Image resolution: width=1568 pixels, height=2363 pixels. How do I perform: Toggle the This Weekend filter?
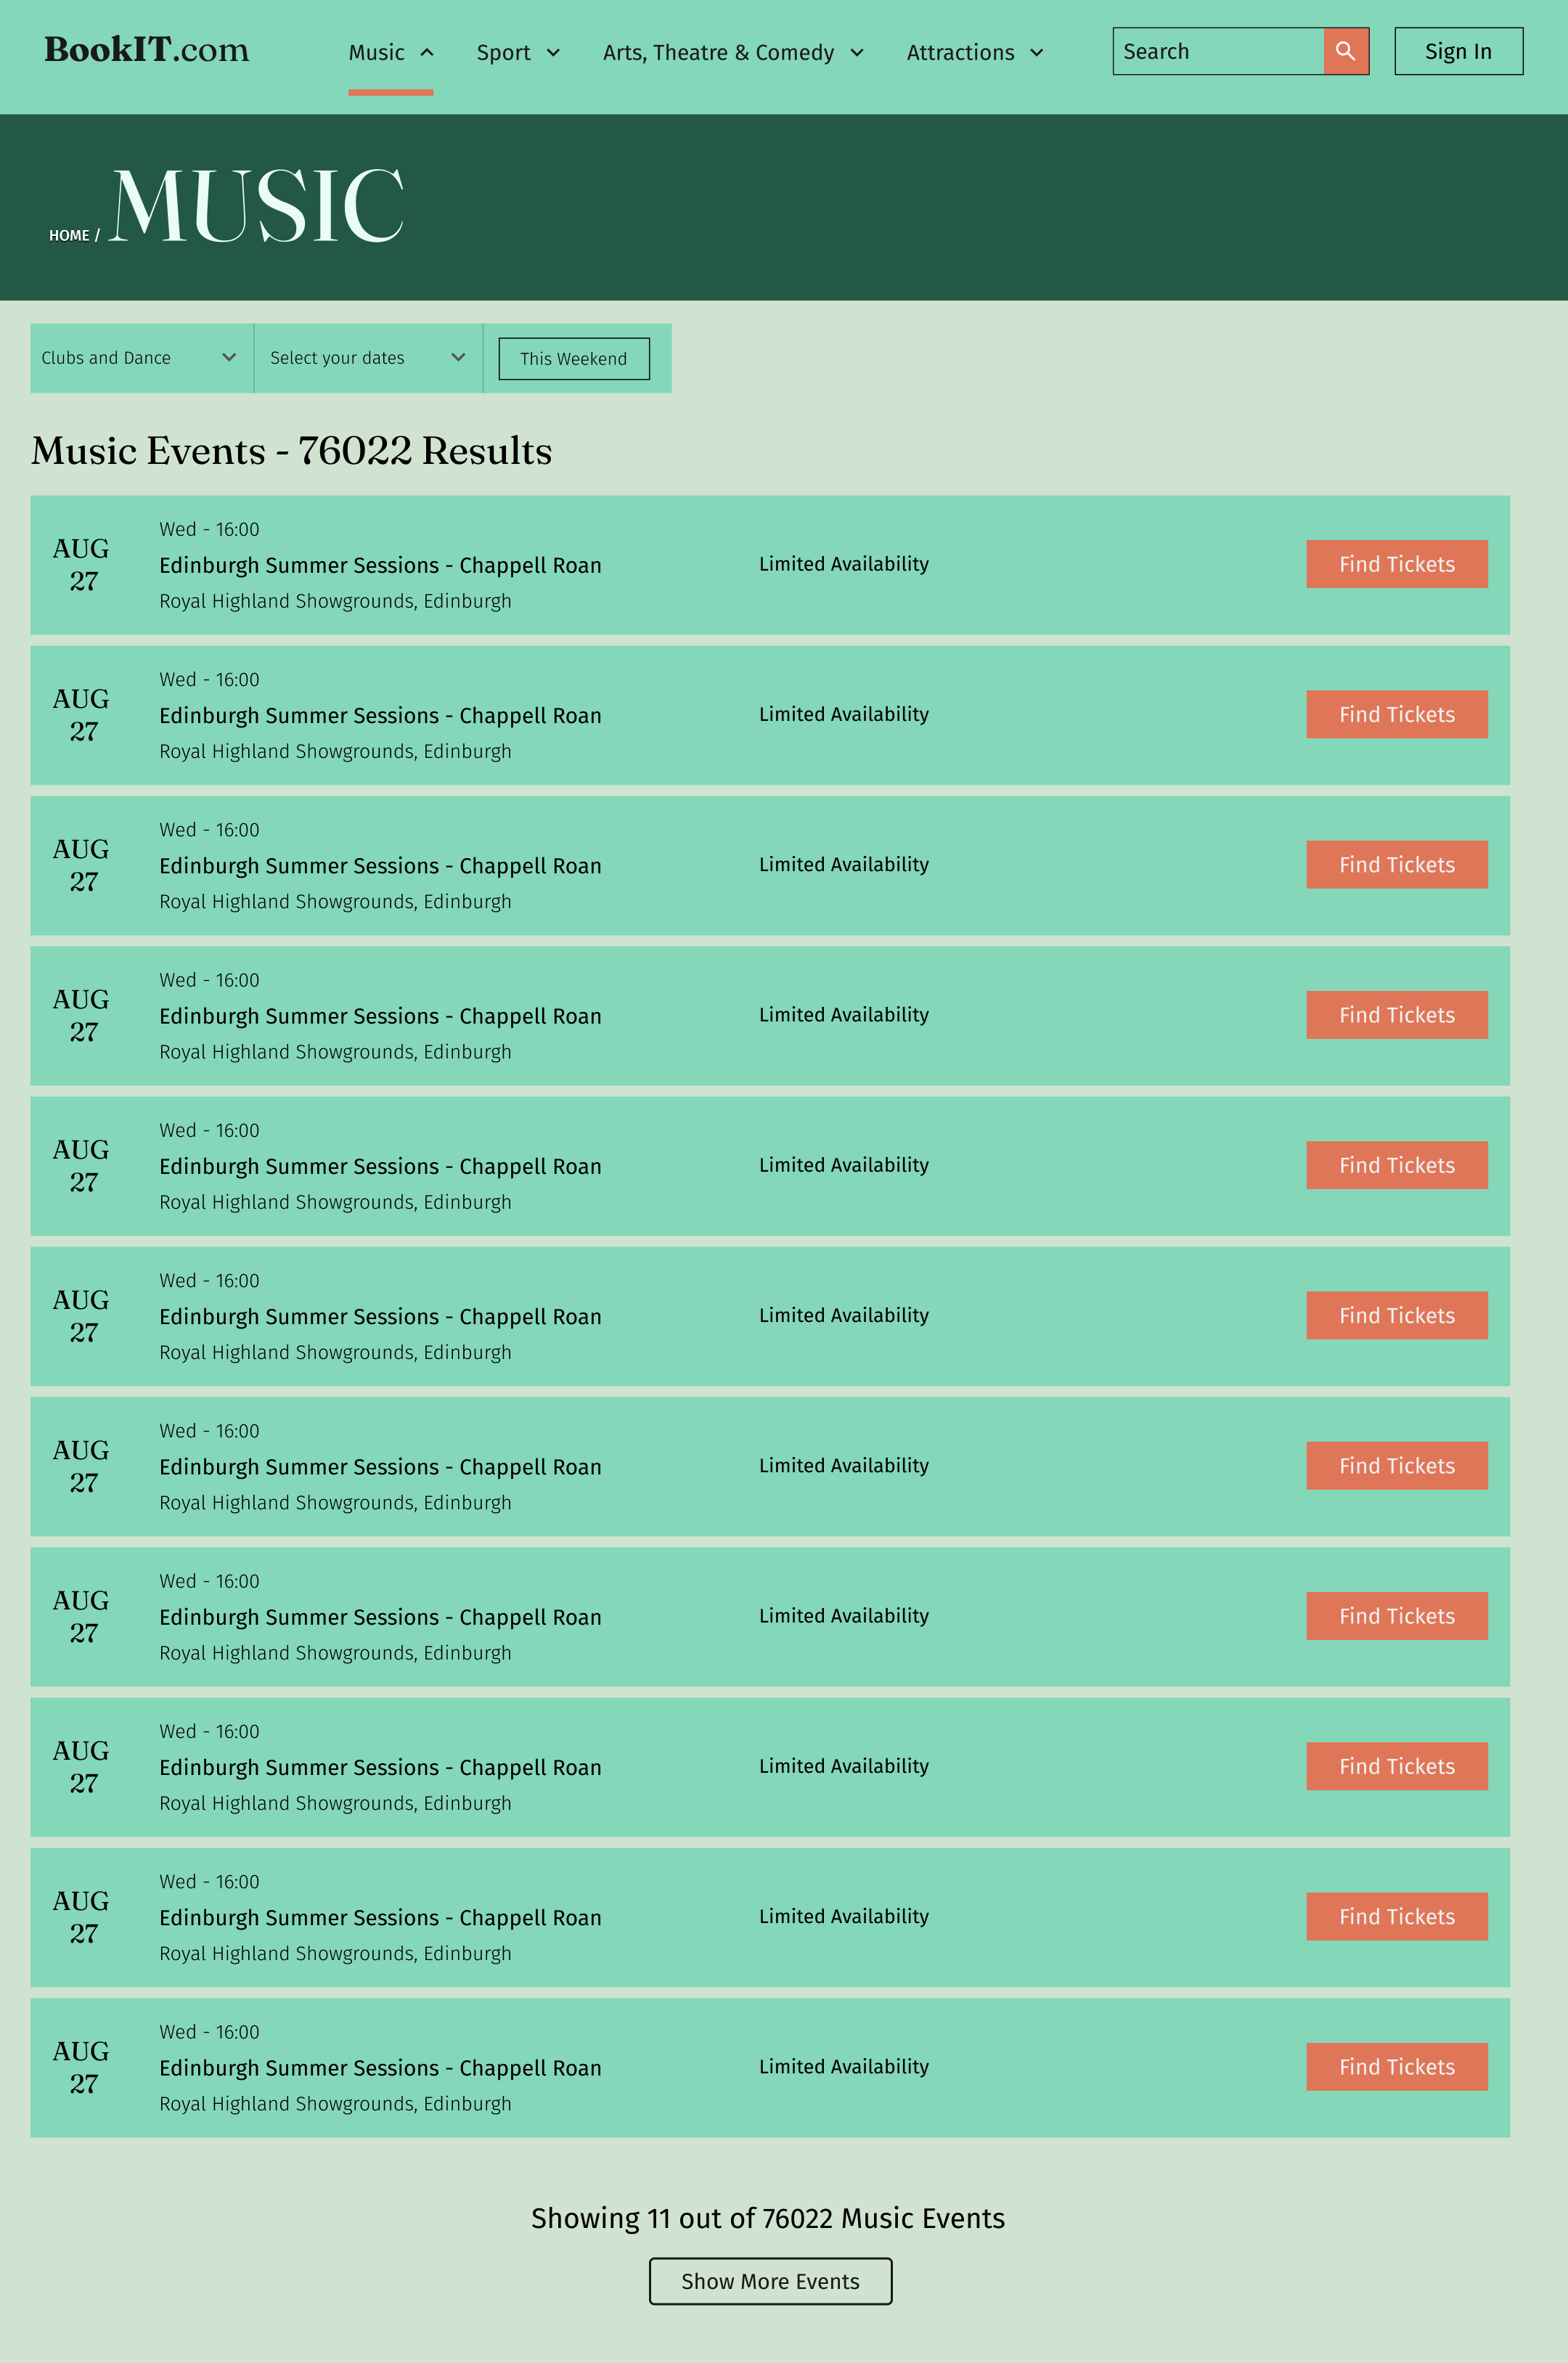(573, 359)
